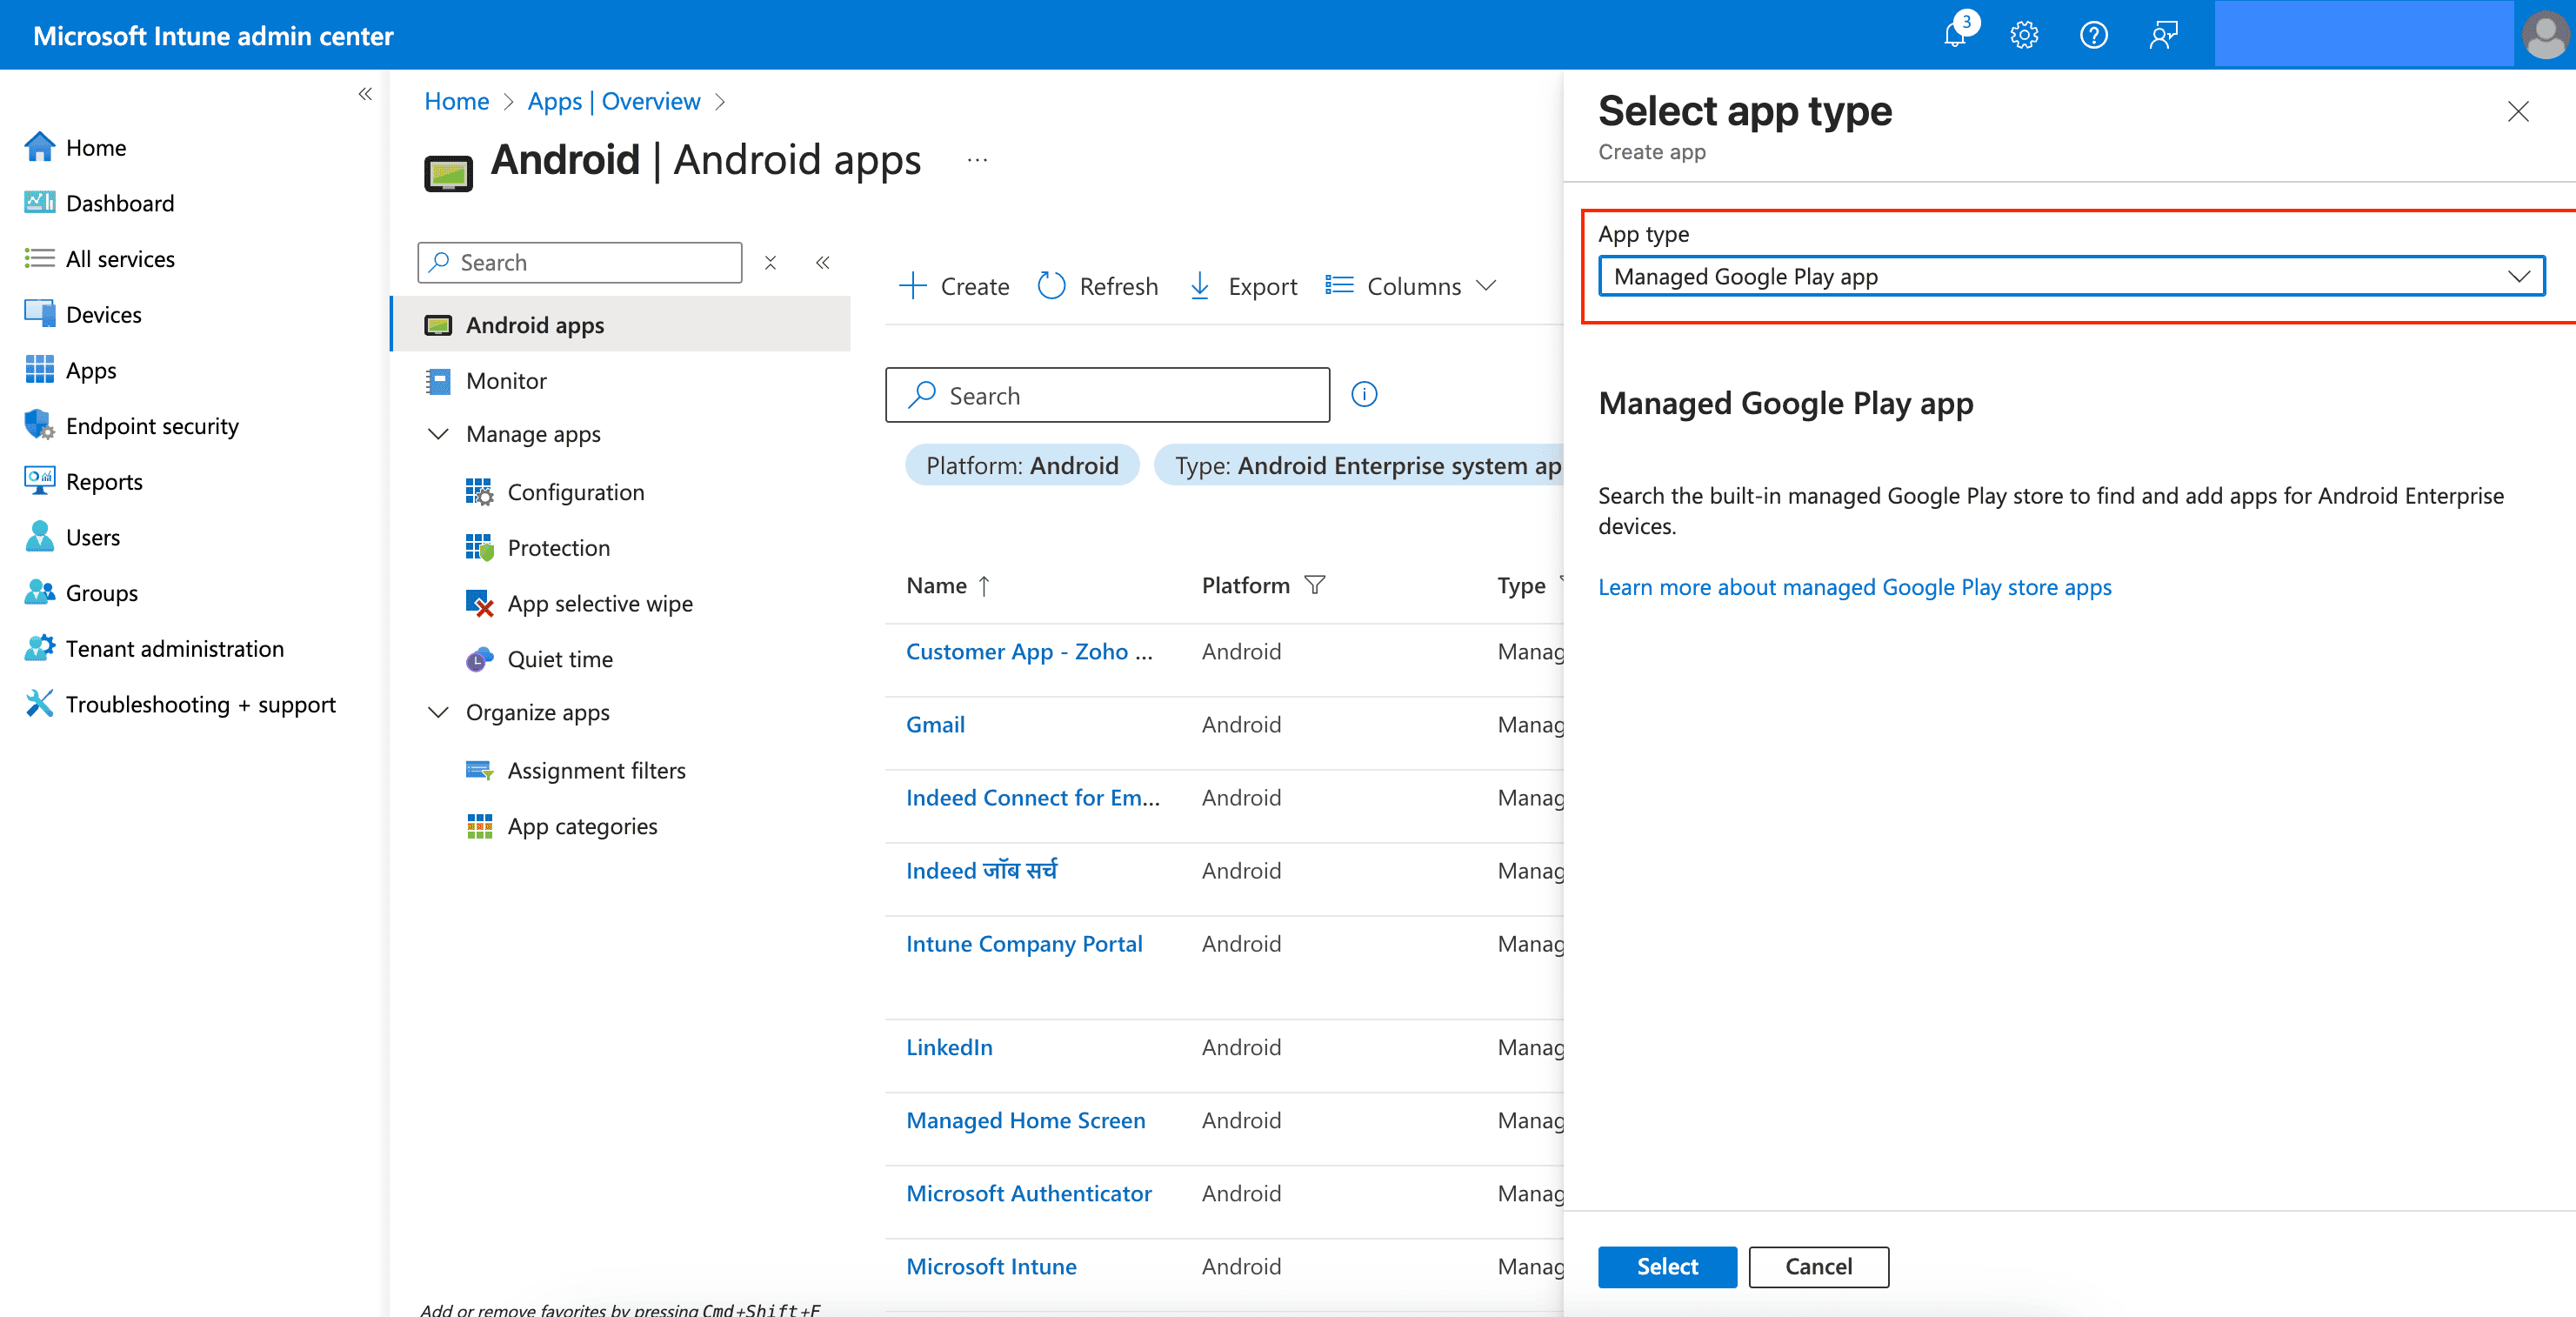Switch to the Monitor tab
This screenshot has height=1317, width=2576.
coord(507,381)
